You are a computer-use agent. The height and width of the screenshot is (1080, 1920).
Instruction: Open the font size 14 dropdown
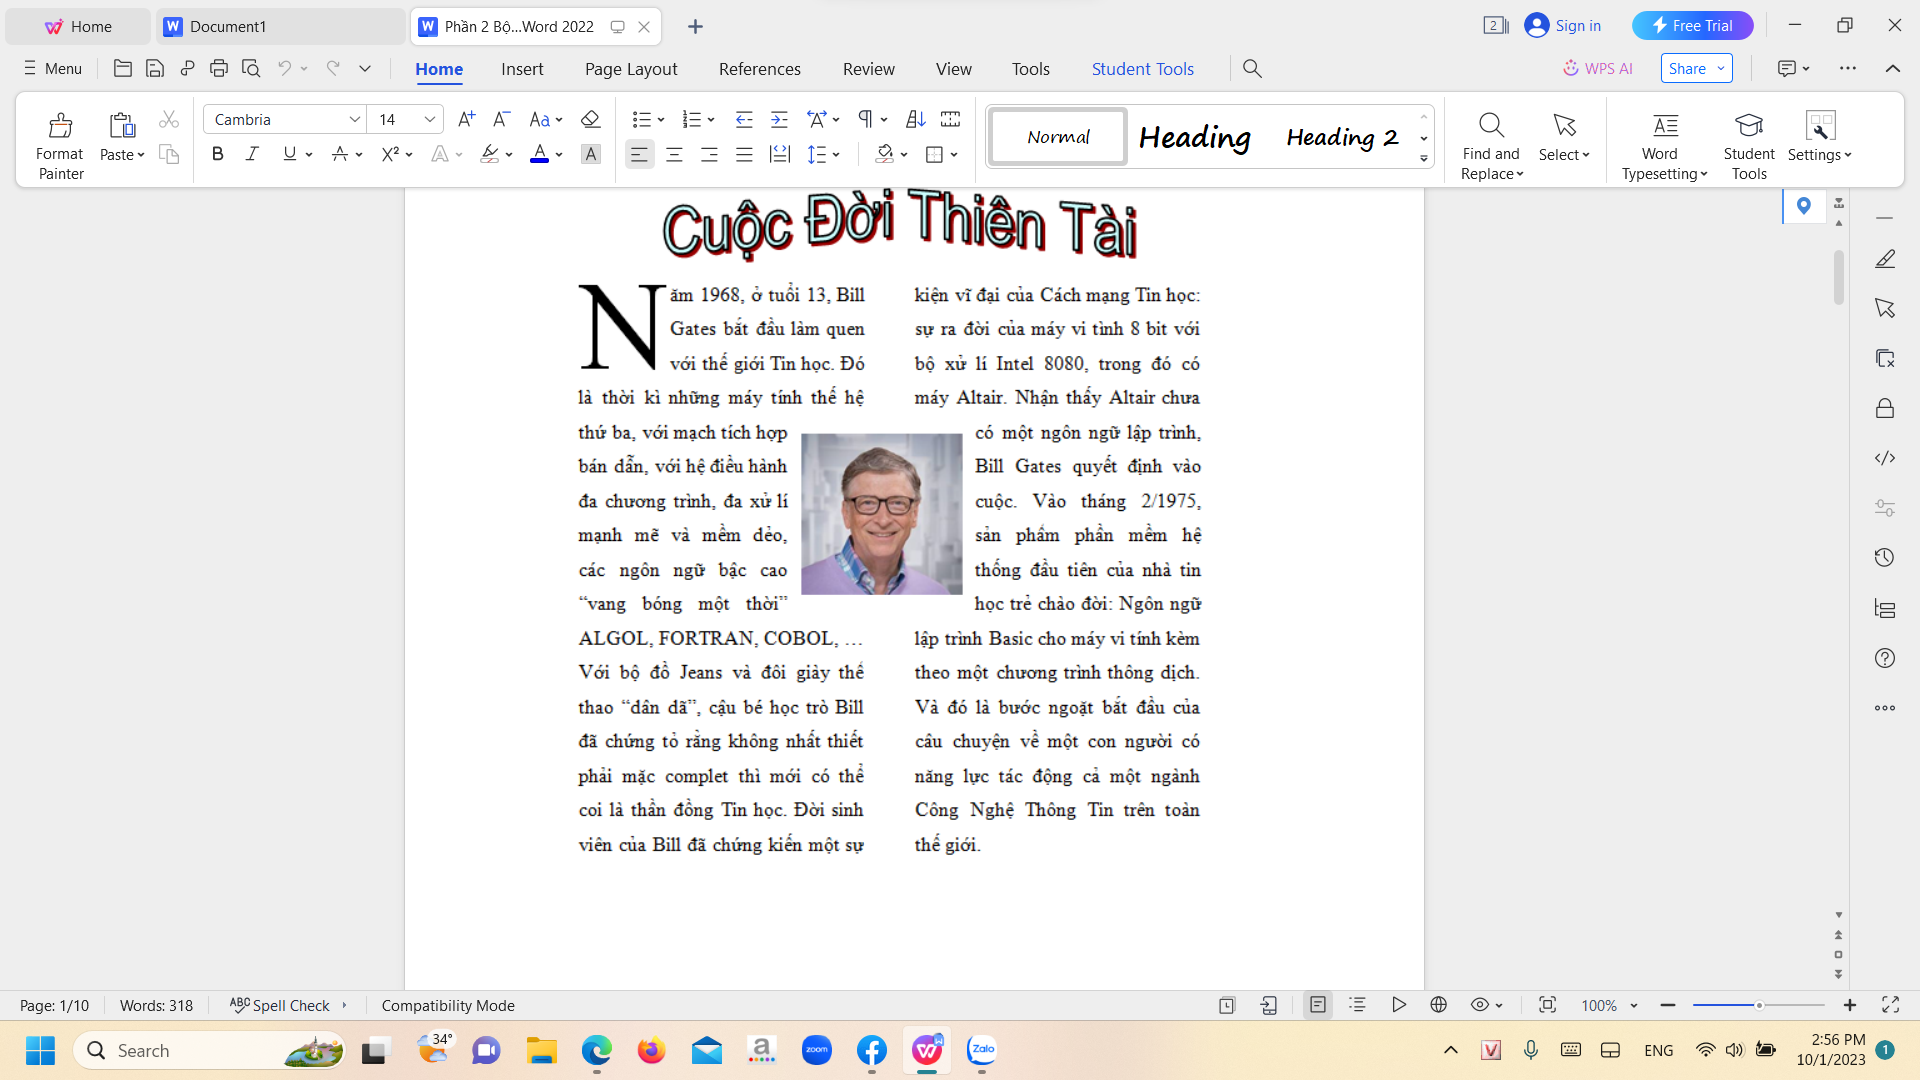point(429,120)
